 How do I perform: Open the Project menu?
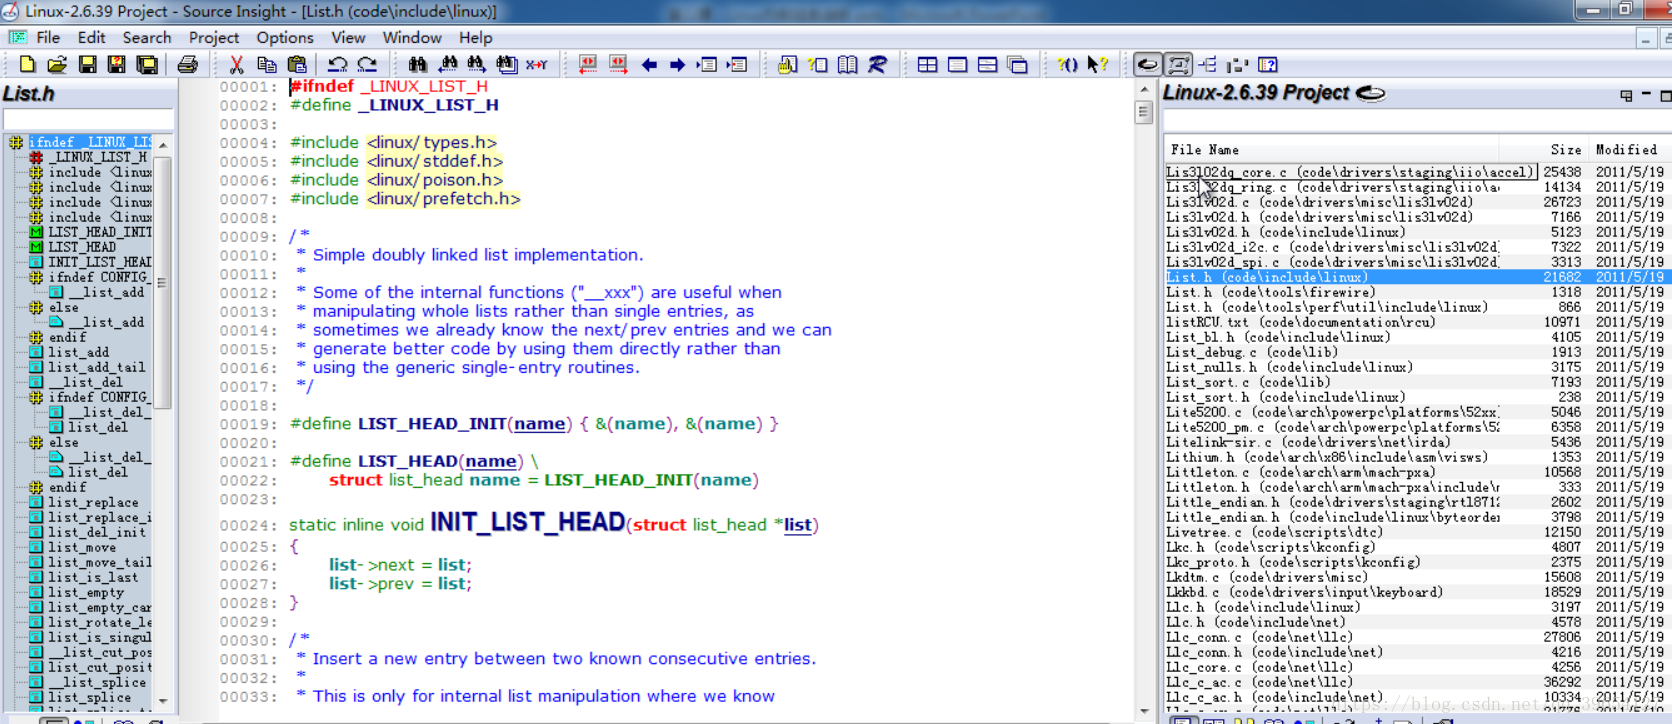[x=214, y=37]
